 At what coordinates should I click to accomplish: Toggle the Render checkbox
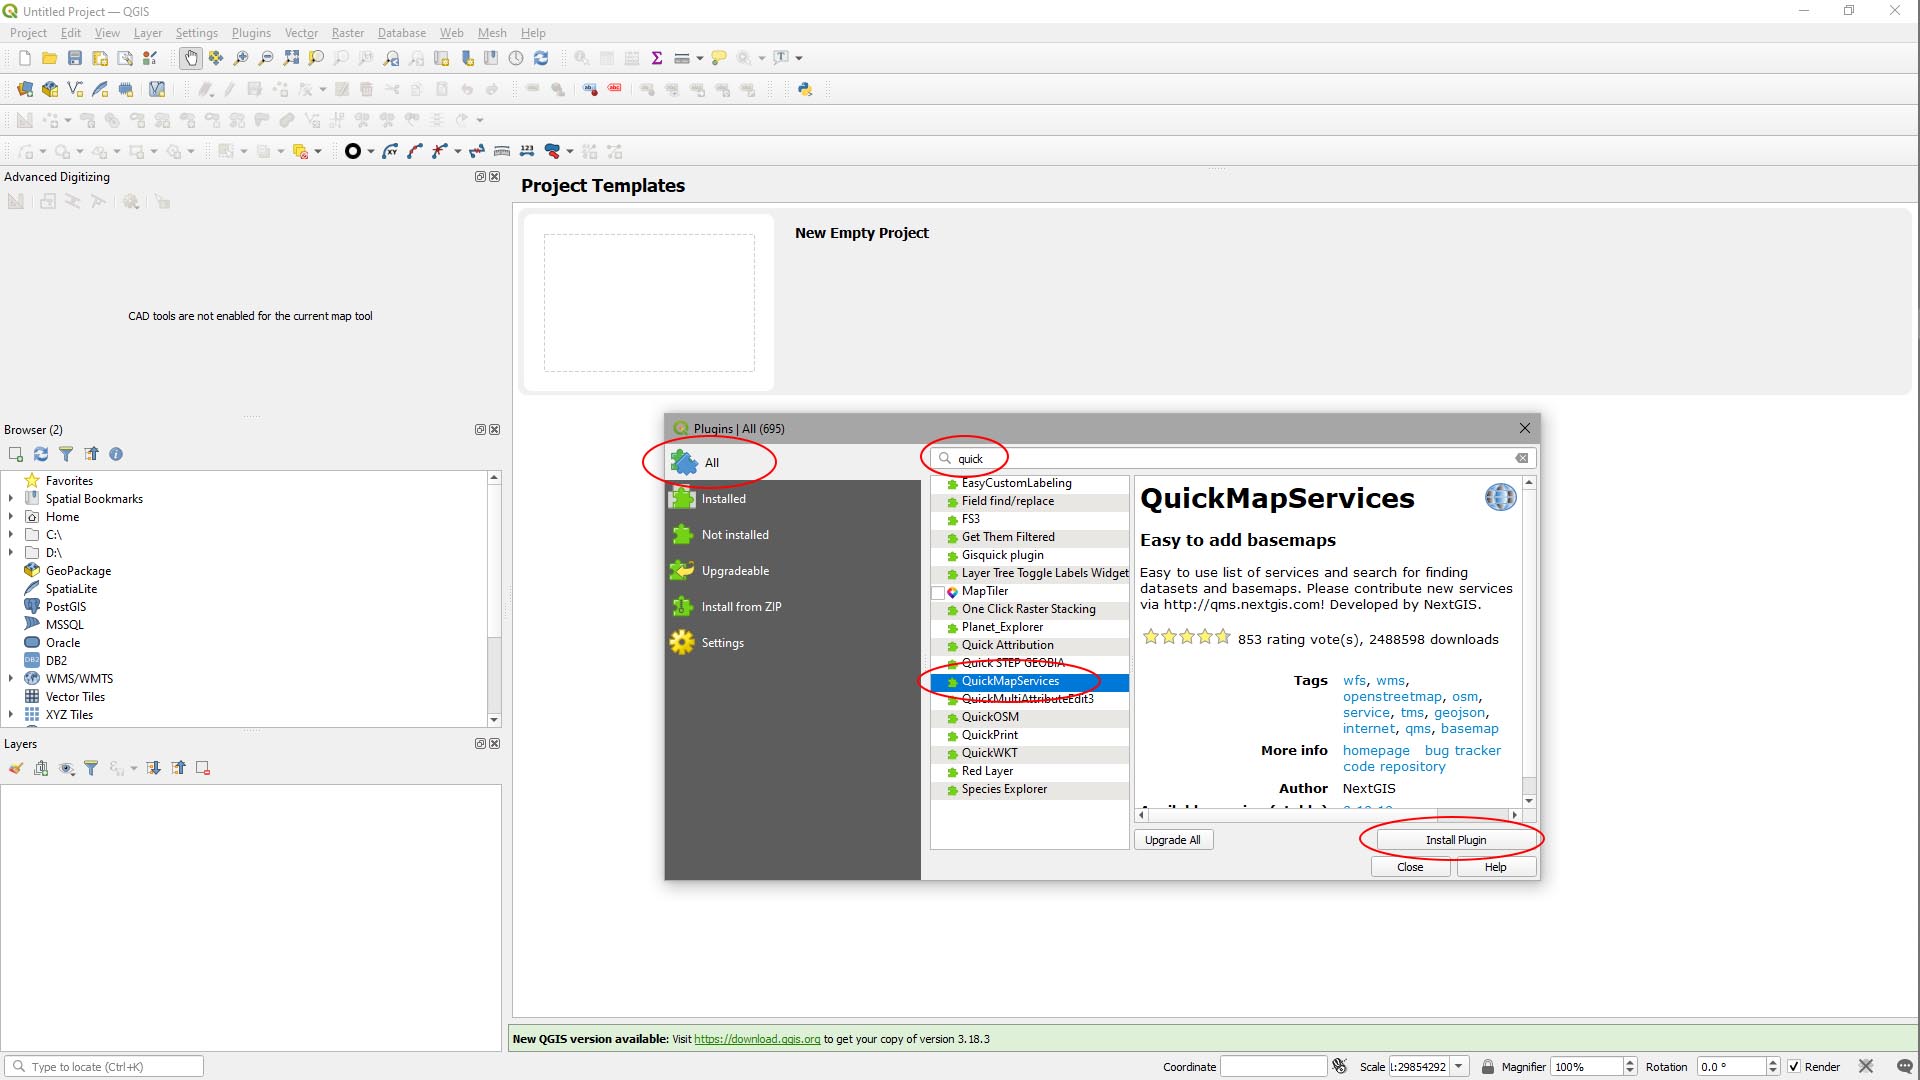(x=1794, y=1066)
